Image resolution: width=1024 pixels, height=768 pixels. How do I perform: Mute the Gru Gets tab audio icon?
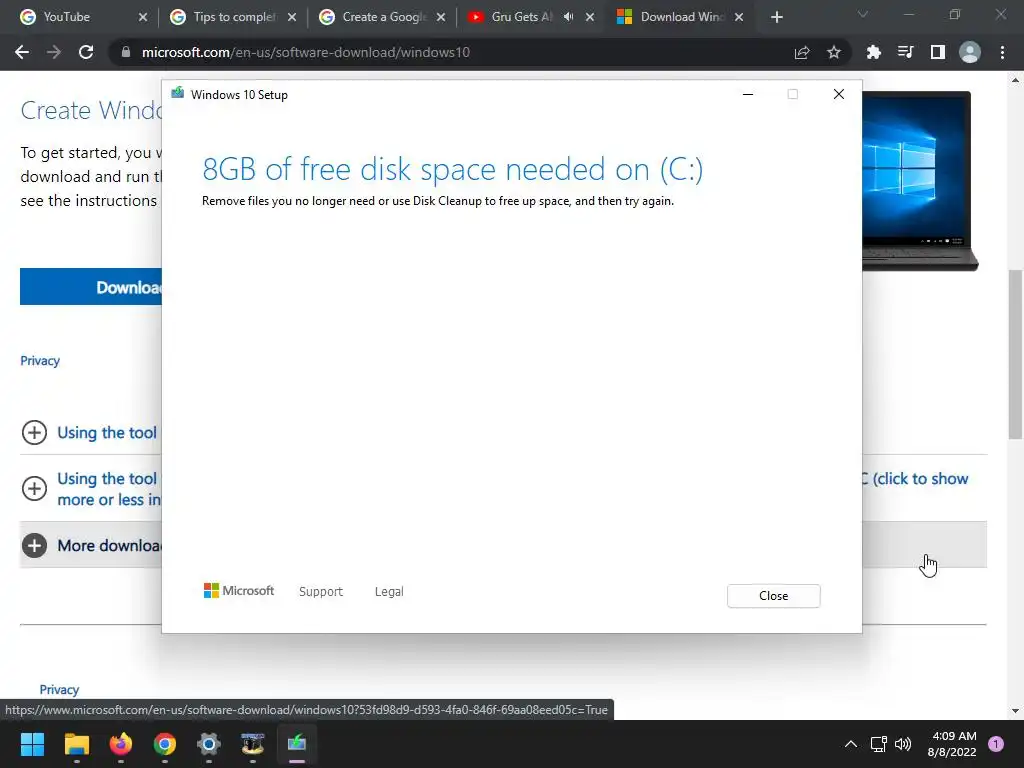point(568,17)
